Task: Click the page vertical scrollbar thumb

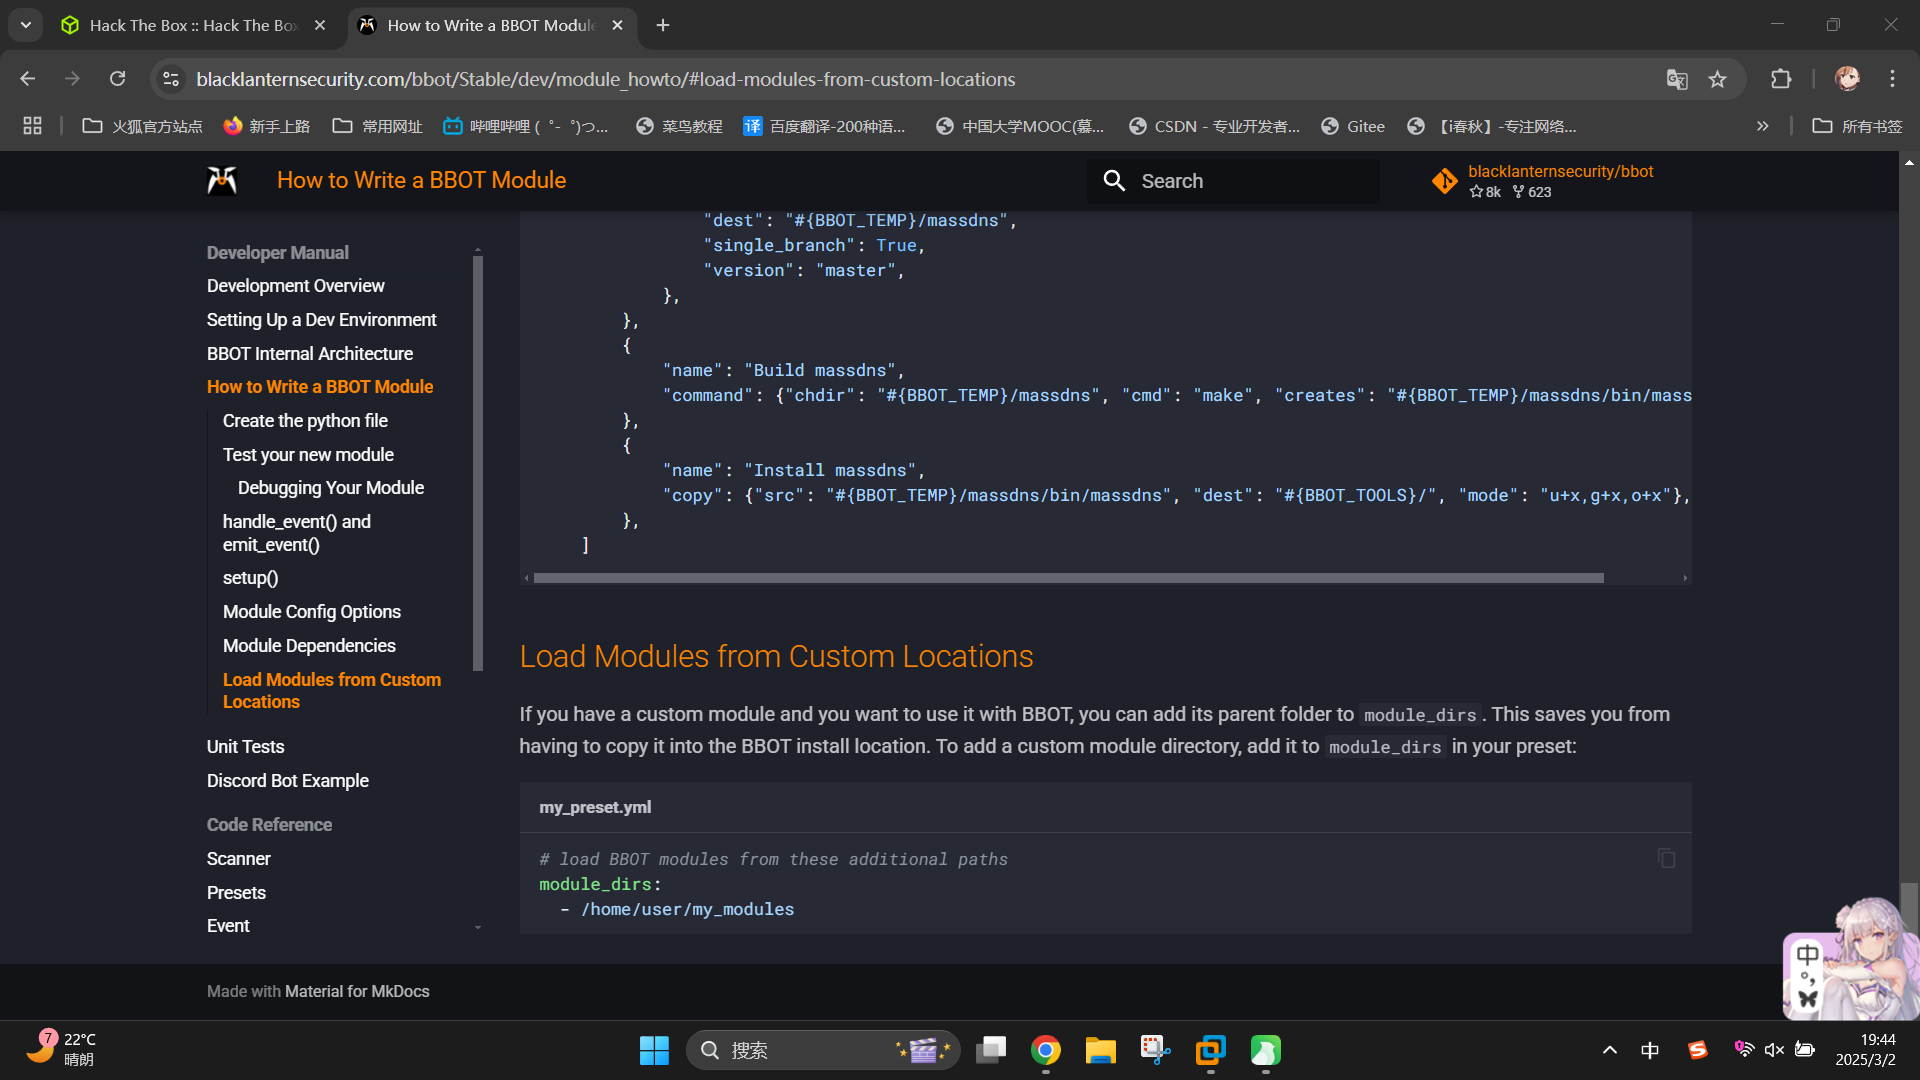Action: tap(1909, 902)
